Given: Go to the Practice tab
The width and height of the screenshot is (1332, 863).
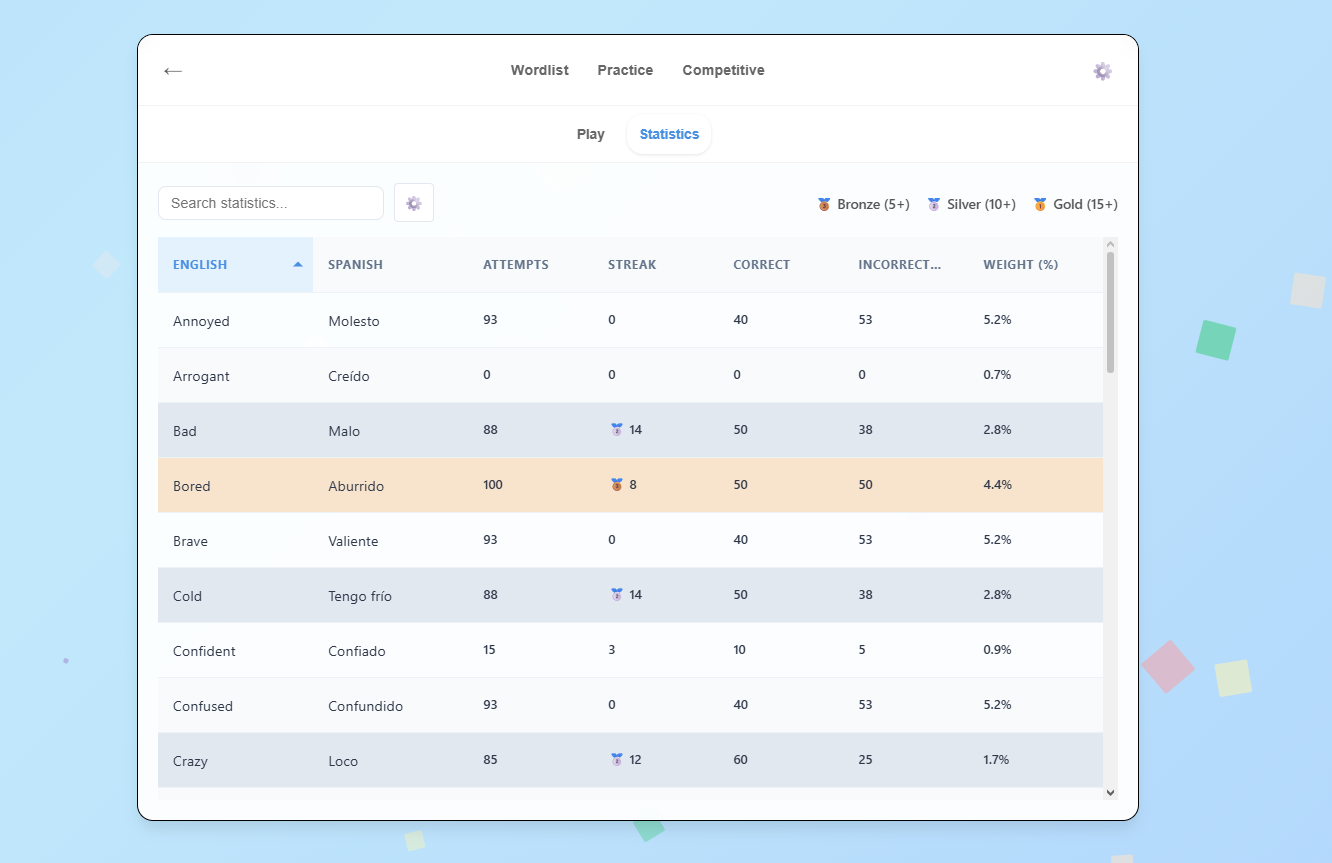Looking at the screenshot, I should [x=625, y=70].
